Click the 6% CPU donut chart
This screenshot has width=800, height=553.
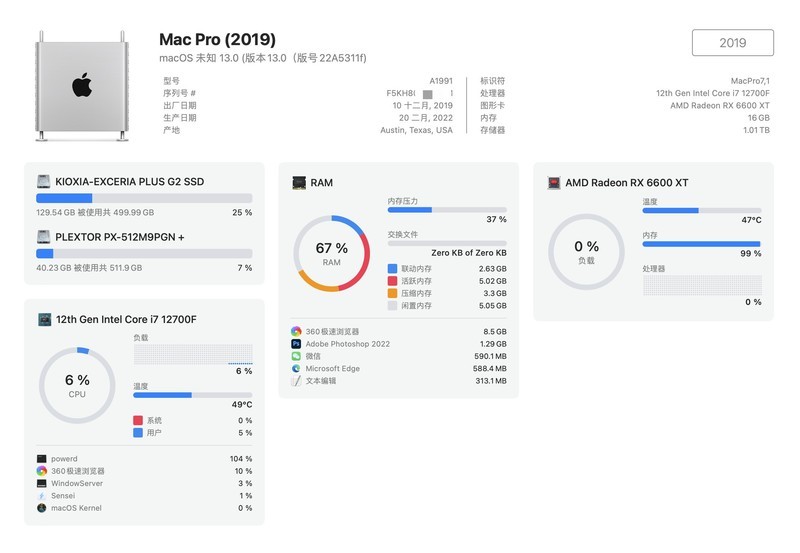77,386
